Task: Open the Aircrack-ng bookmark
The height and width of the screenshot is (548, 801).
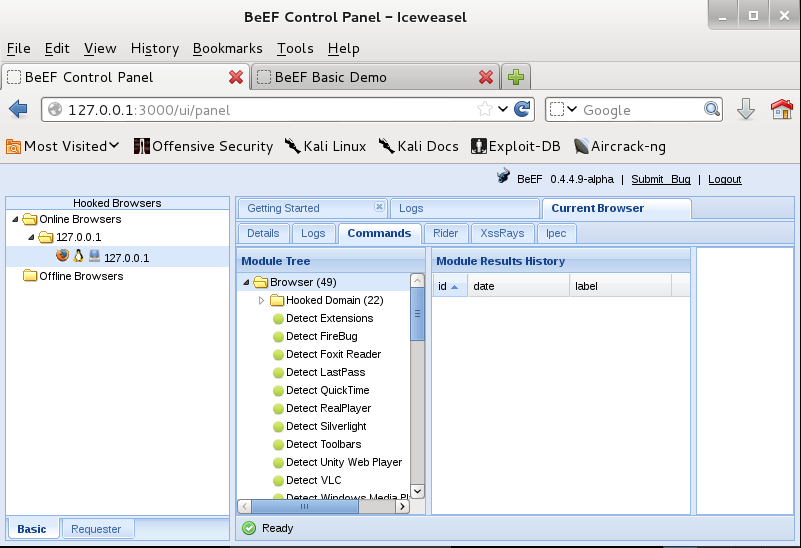Action: click(620, 147)
